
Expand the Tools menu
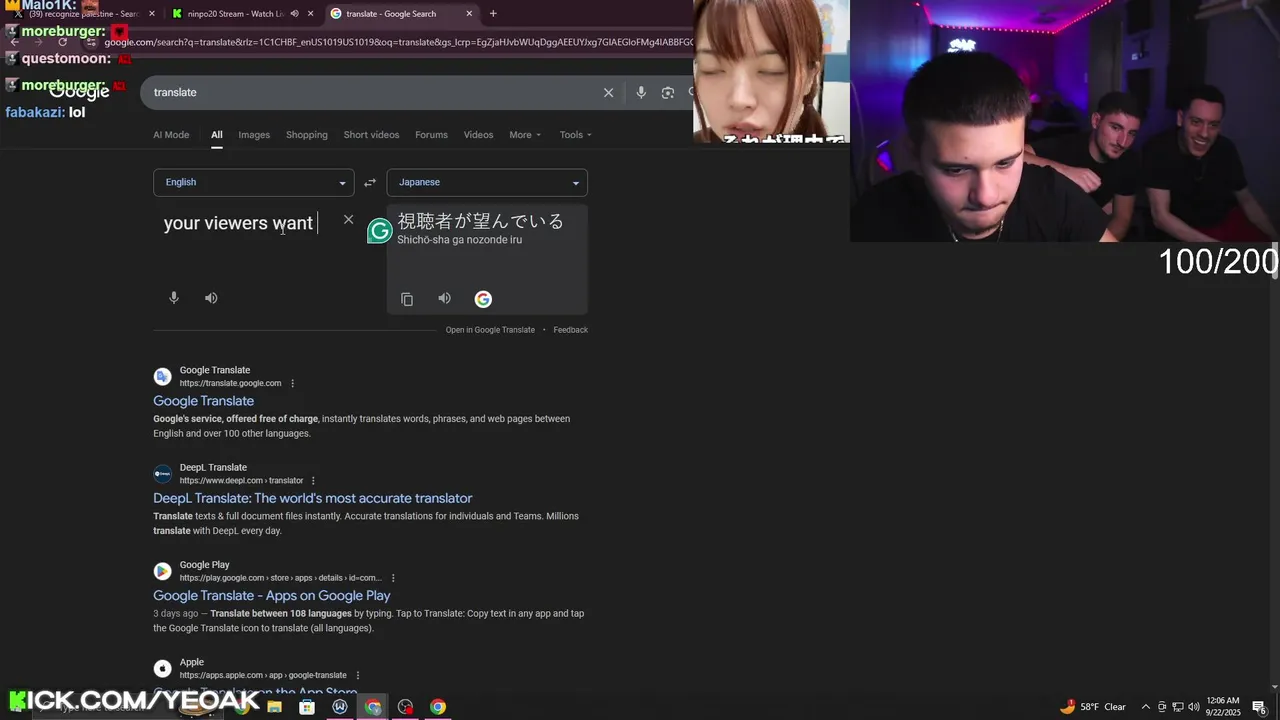pos(576,135)
